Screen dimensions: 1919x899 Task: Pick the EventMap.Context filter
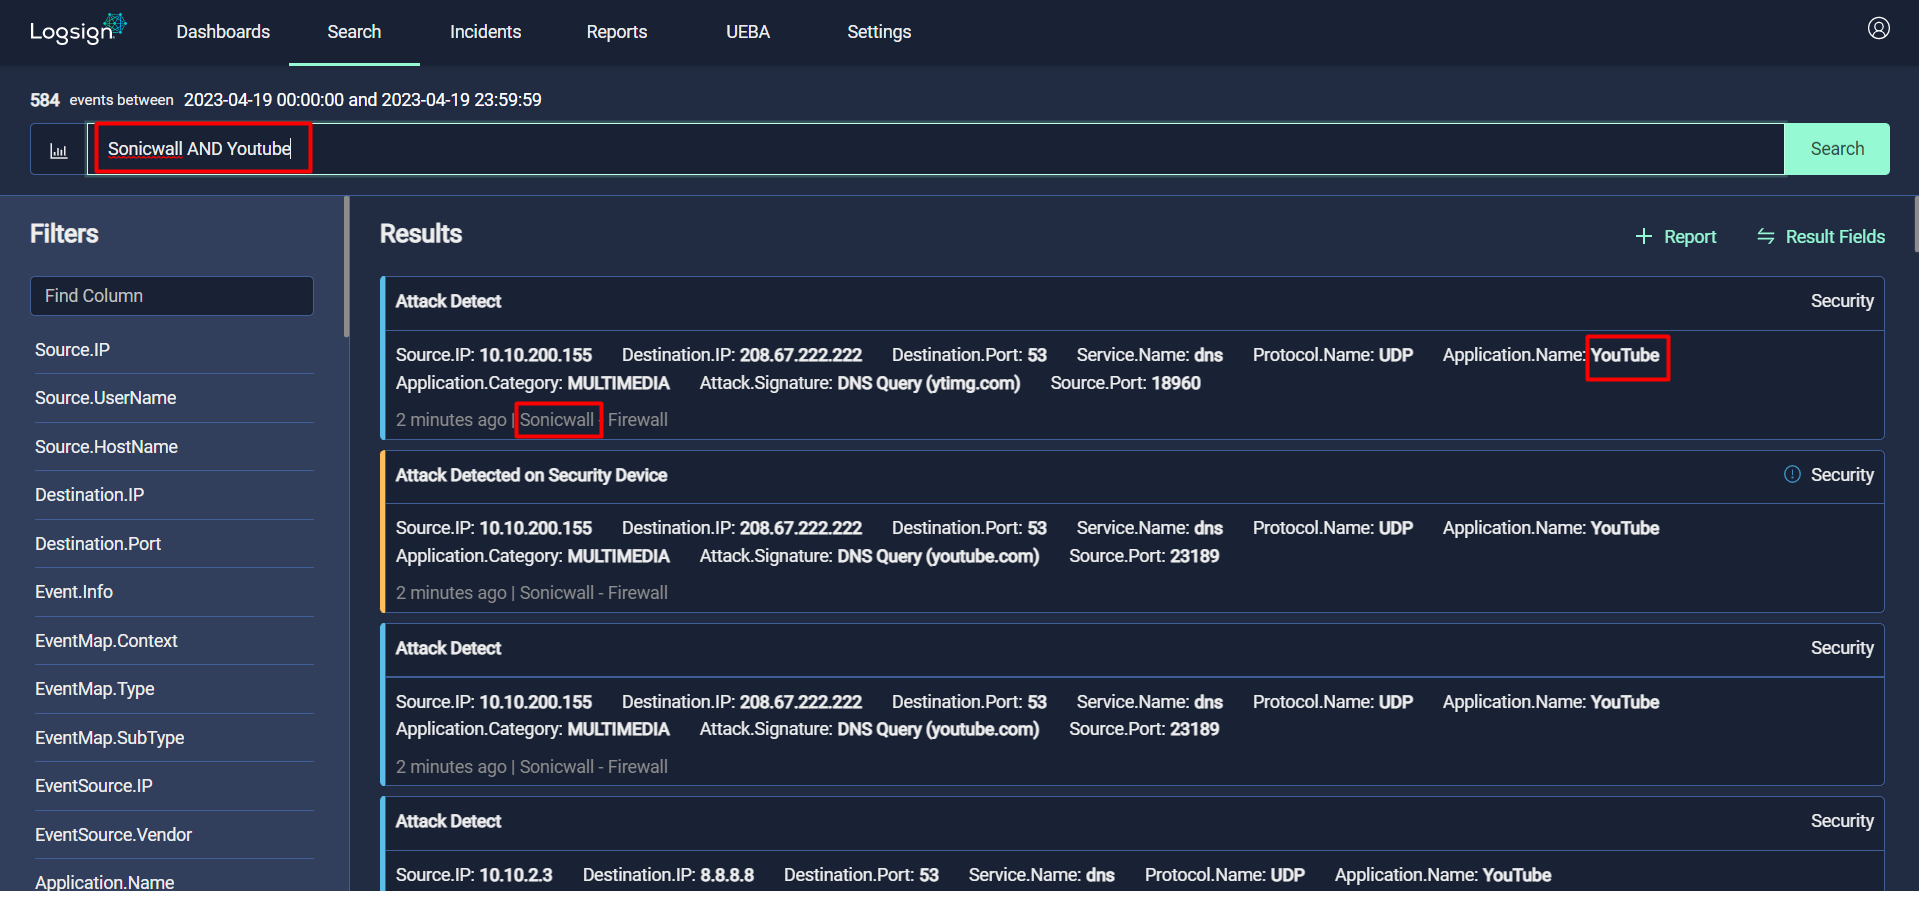[106, 641]
